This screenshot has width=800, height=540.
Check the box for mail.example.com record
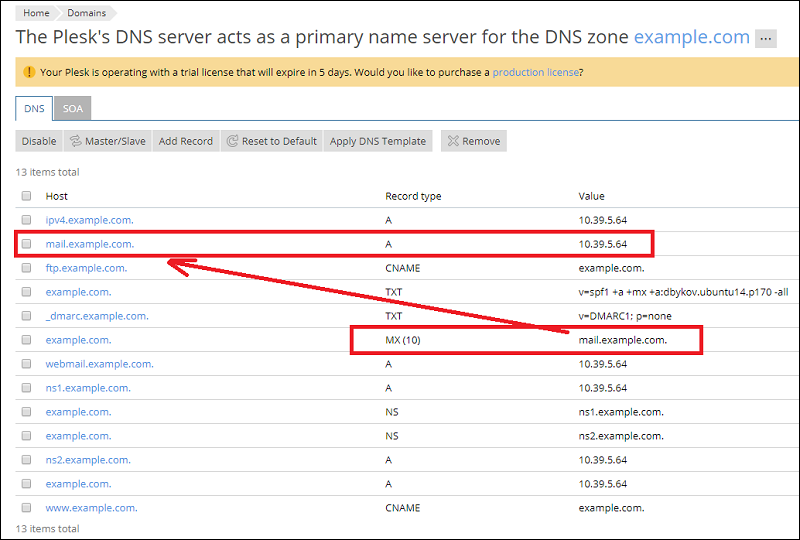coord(26,244)
